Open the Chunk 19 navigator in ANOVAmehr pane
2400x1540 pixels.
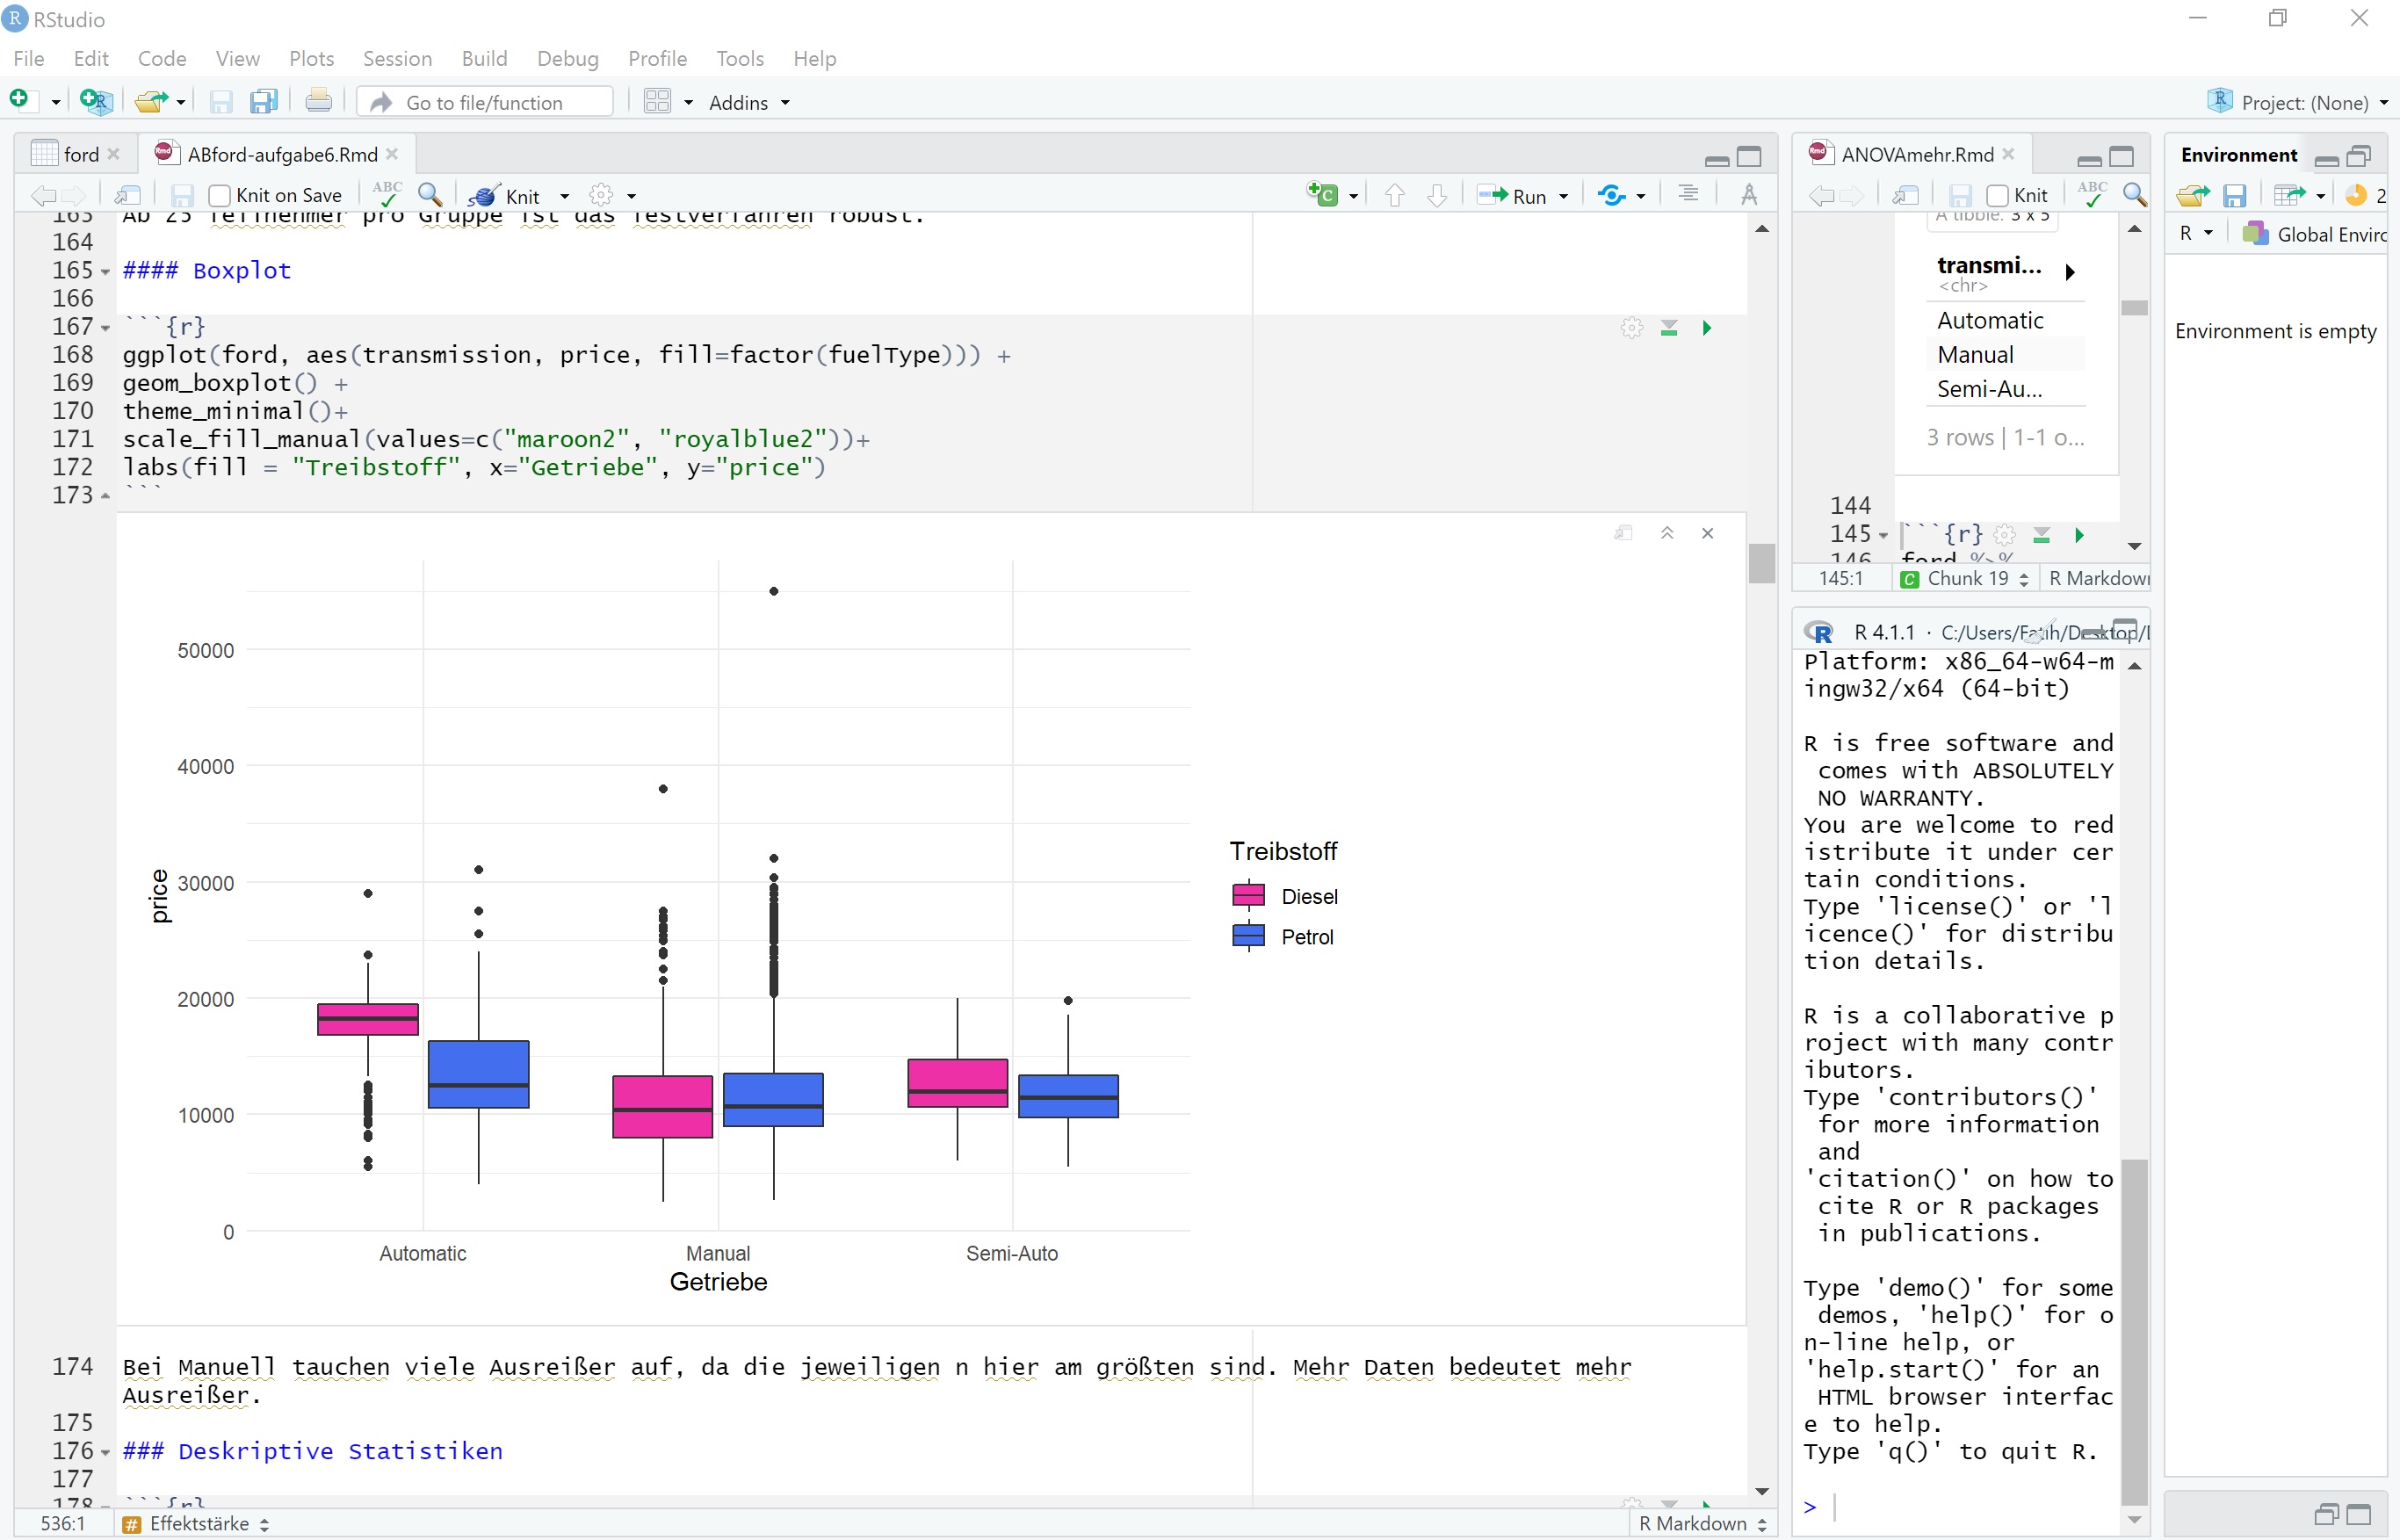[1966, 578]
